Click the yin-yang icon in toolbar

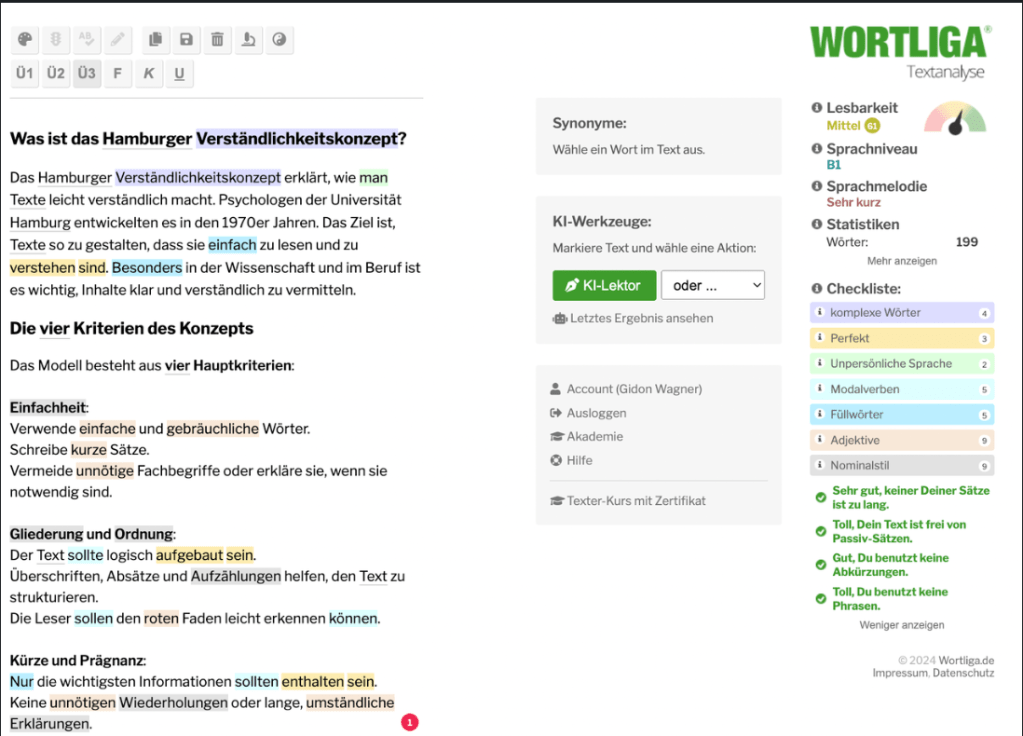tap(279, 40)
